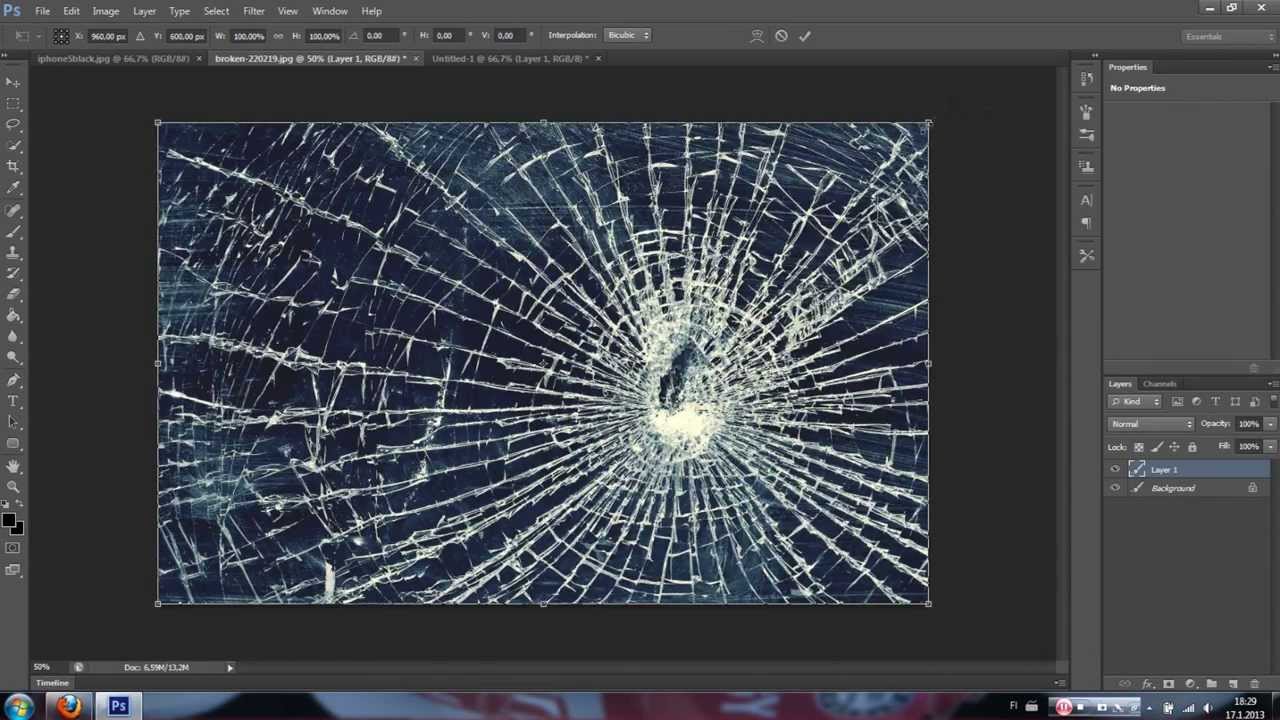Add a layer mask
Viewport: 1280px width, 720px height.
click(1168, 684)
